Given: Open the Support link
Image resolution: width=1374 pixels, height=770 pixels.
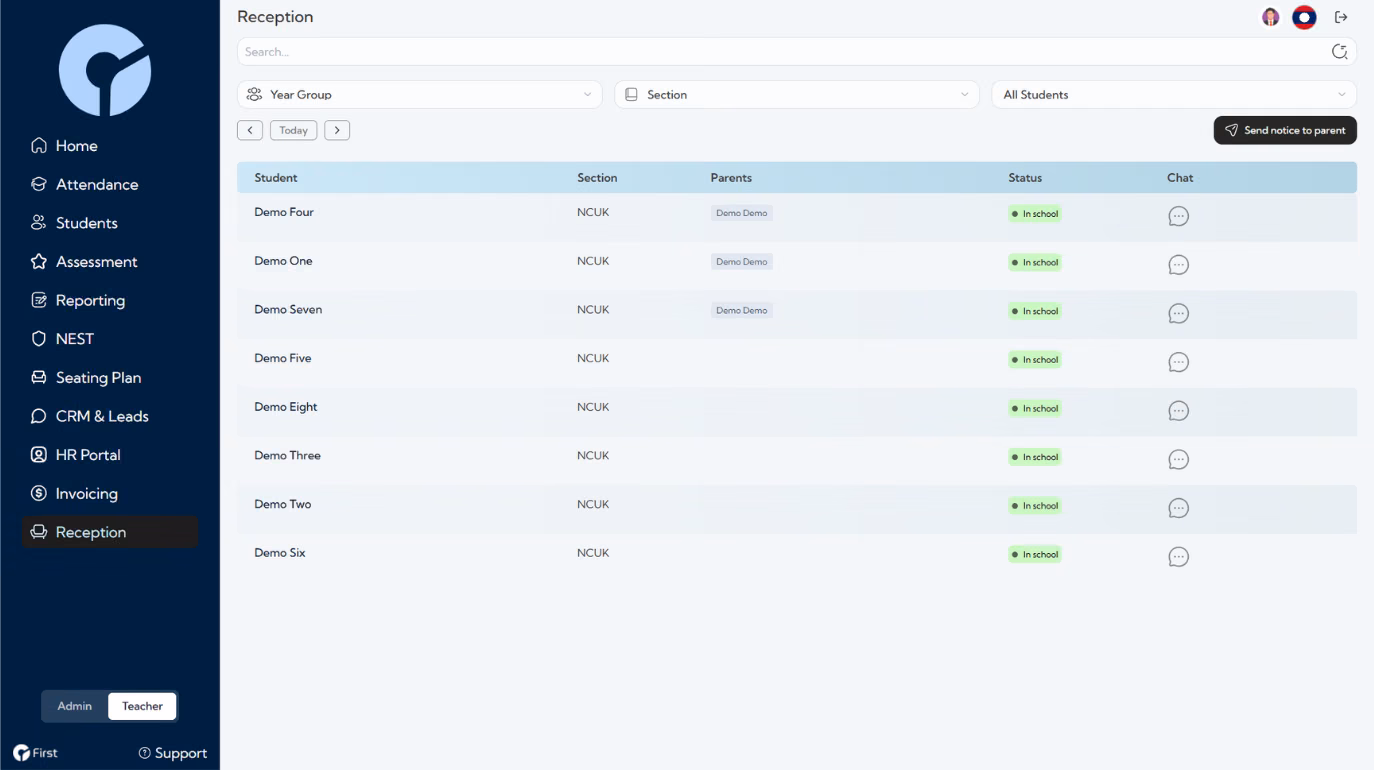Looking at the screenshot, I should [x=173, y=753].
